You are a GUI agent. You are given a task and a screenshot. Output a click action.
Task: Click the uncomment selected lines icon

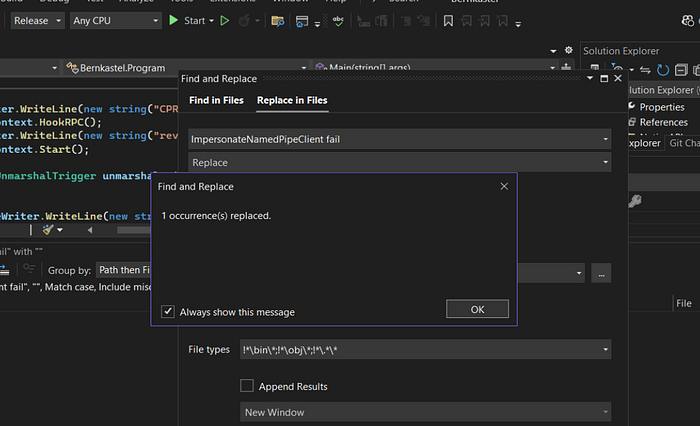(x=423, y=21)
